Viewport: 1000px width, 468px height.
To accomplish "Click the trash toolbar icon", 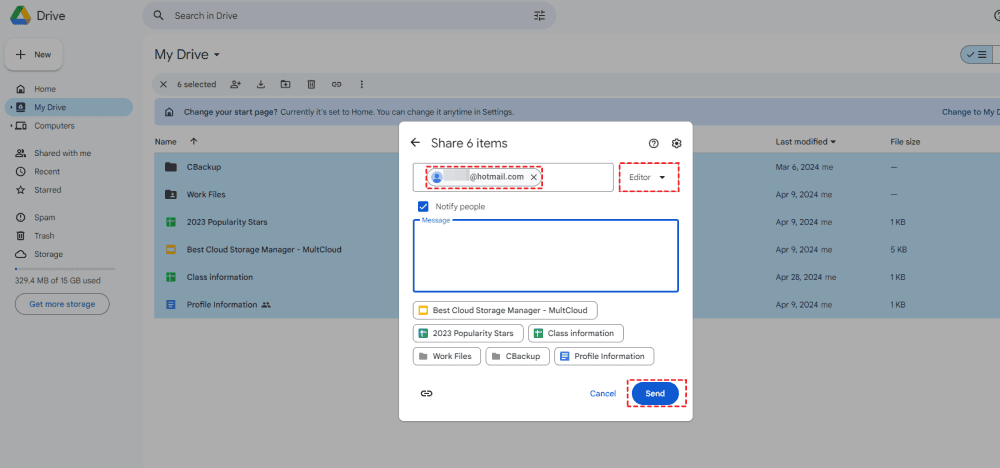I will pos(311,84).
